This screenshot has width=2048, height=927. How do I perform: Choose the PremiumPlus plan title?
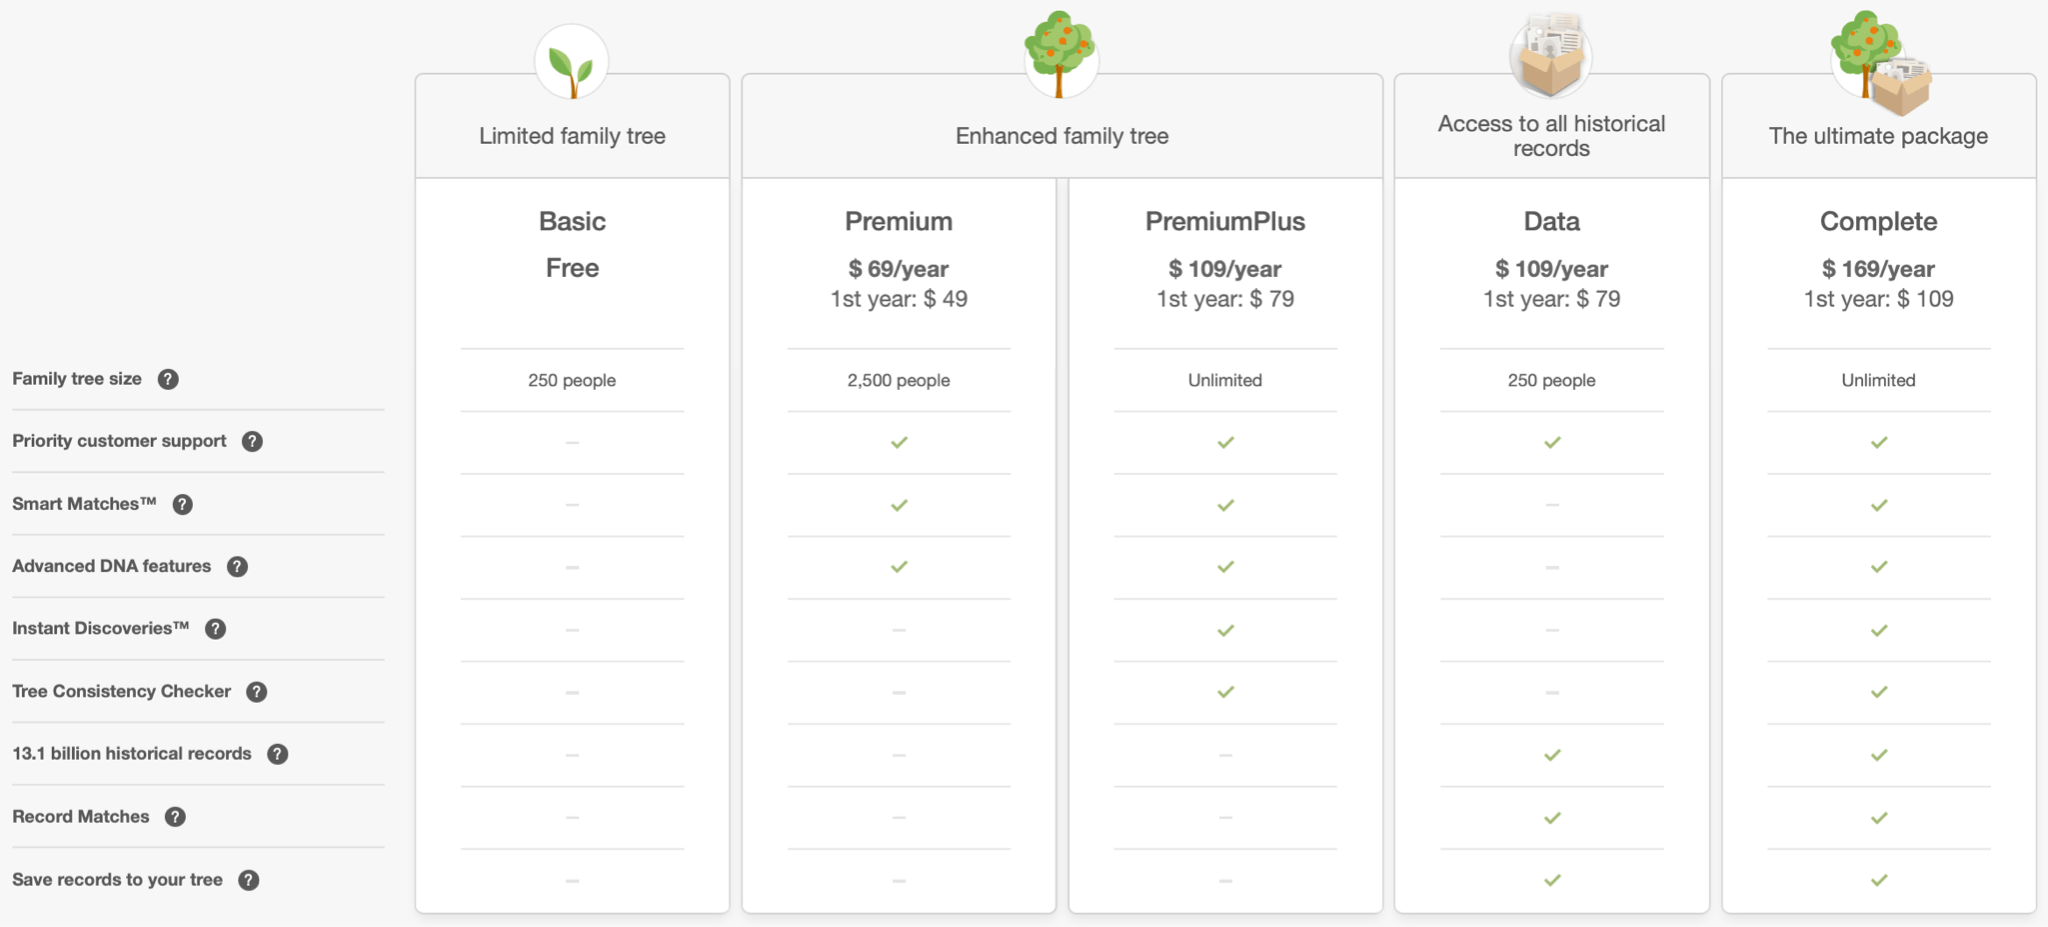pos(1225,221)
